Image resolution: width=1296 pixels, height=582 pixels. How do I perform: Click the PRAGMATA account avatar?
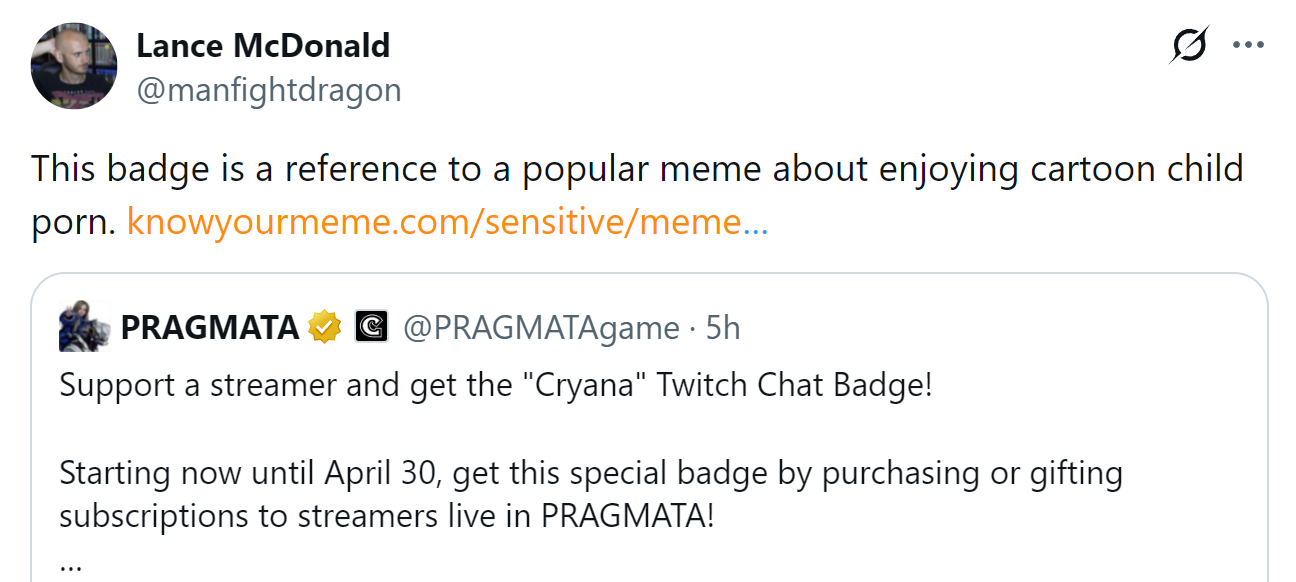[84, 327]
